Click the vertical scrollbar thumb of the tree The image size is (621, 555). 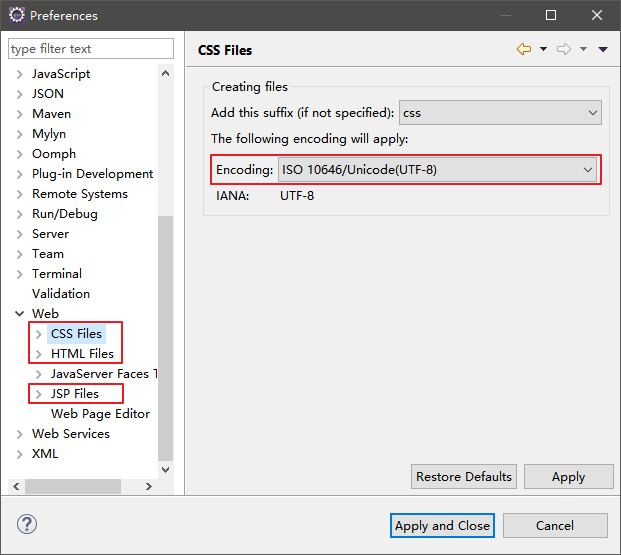166,338
